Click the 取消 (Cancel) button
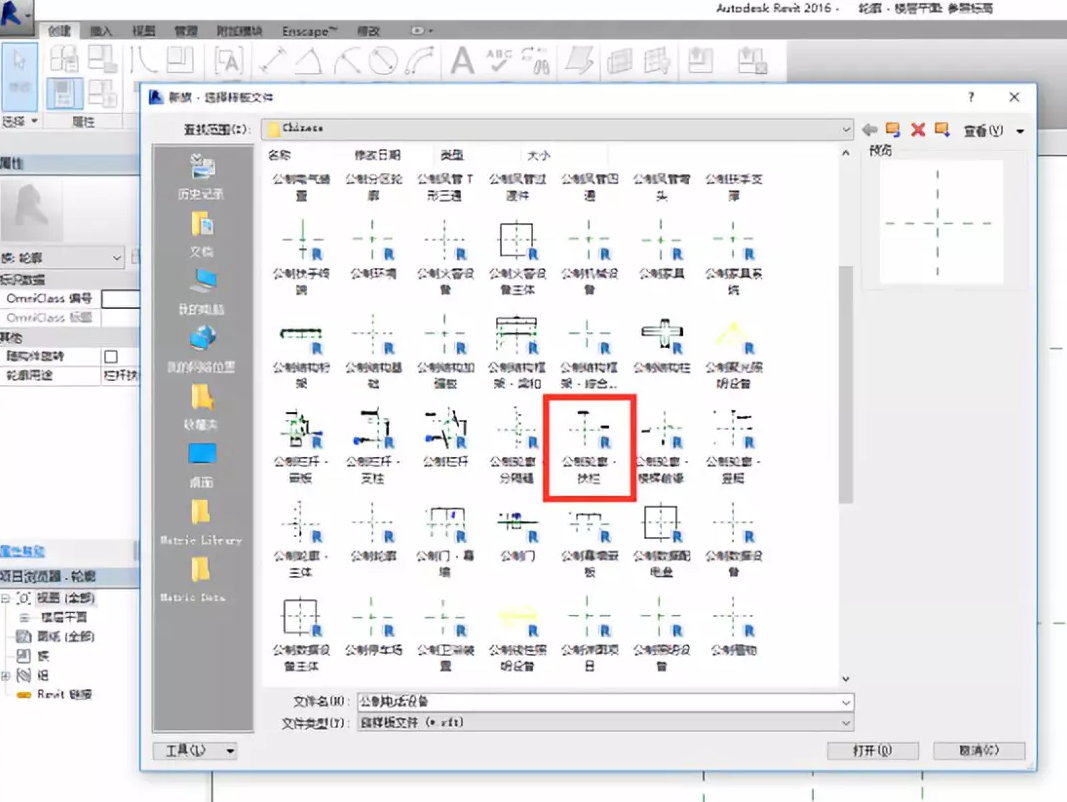Image resolution: width=1067 pixels, height=802 pixels. coord(978,751)
